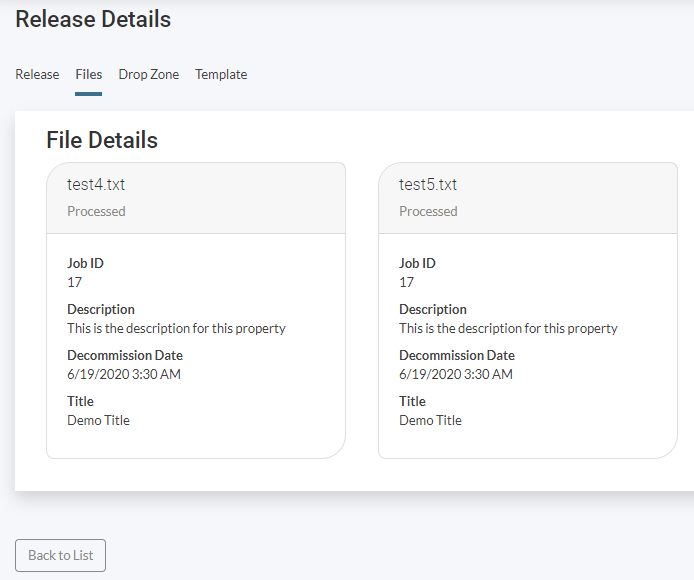This screenshot has height=580, width=694.
Task: Click the Release Details page heading
Action: (x=93, y=20)
